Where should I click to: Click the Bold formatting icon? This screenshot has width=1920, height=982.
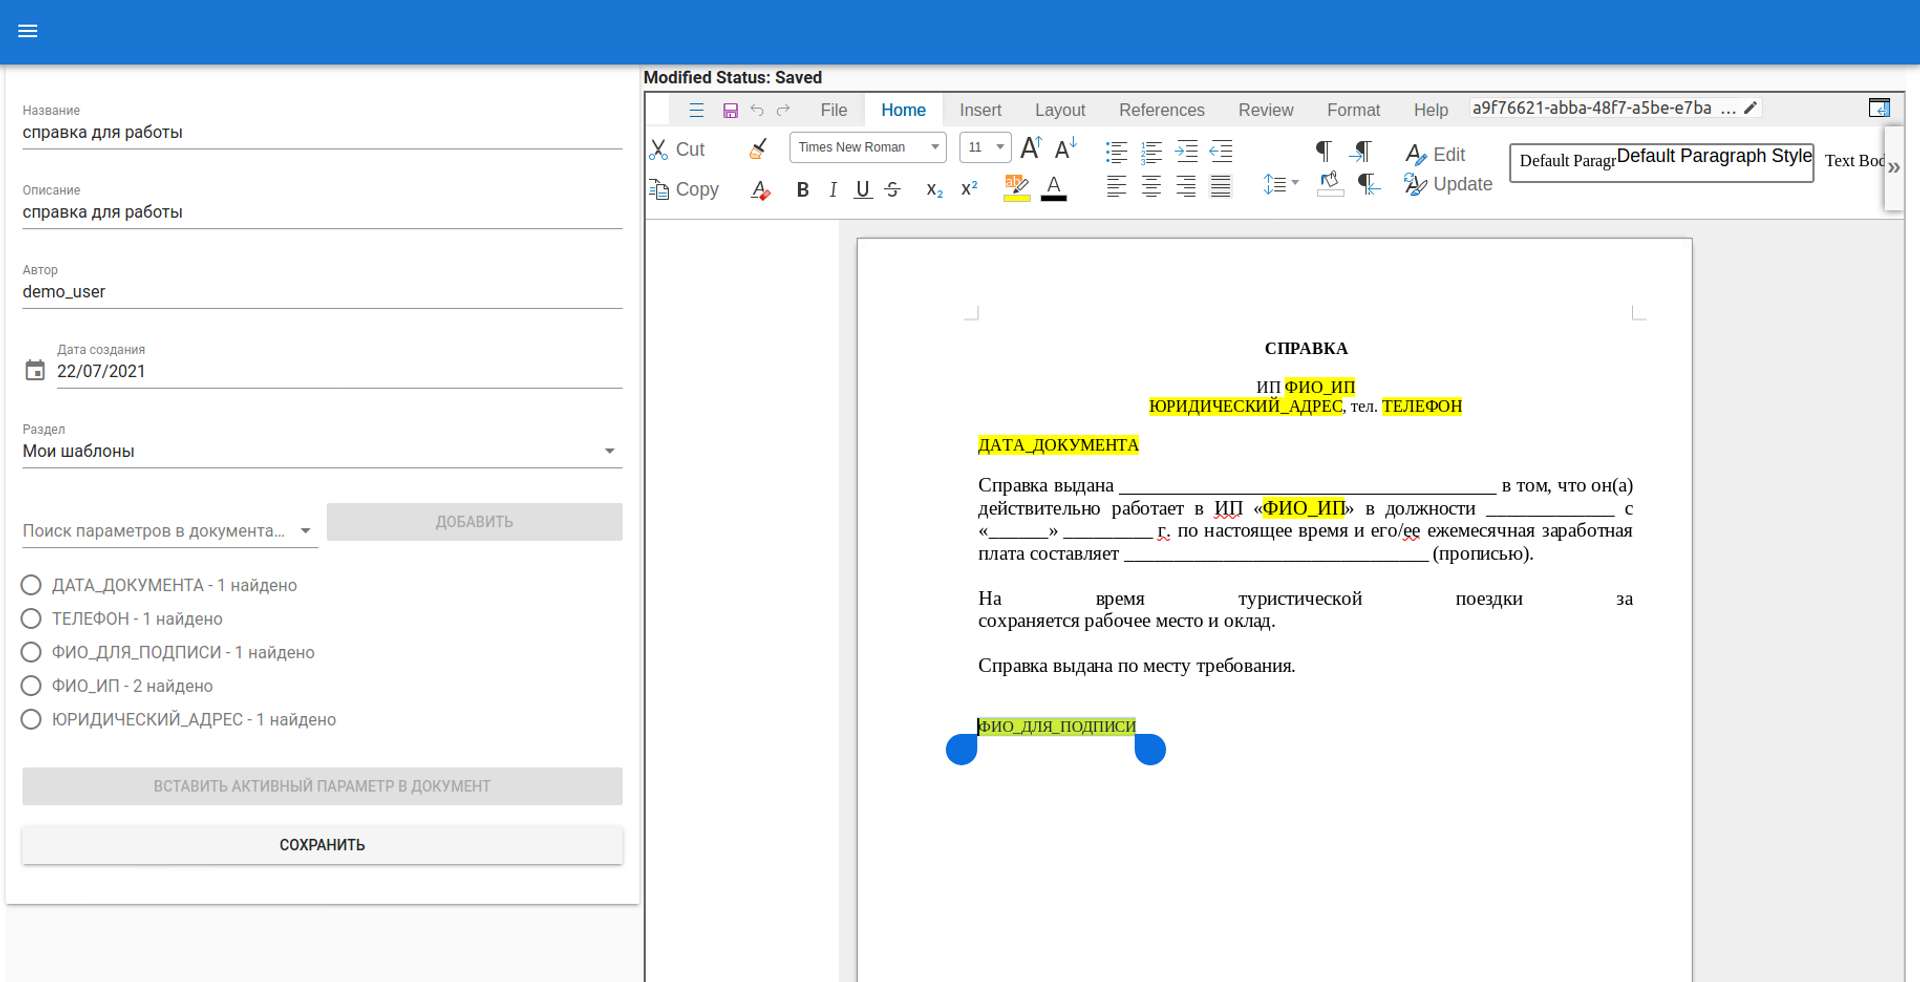pyautogui.click(x=802, y=189)
